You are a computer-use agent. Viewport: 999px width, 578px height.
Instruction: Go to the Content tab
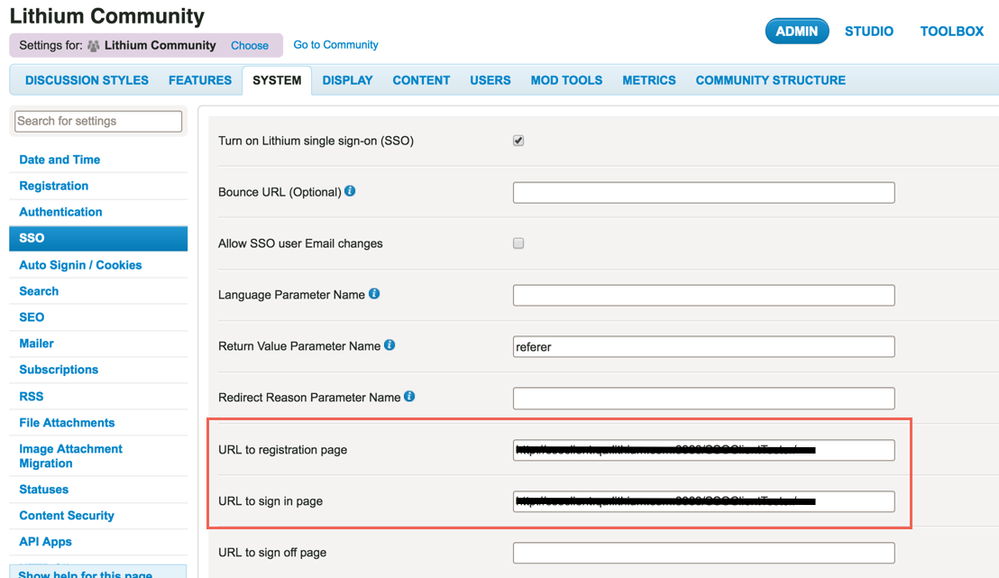coord(421,80)
